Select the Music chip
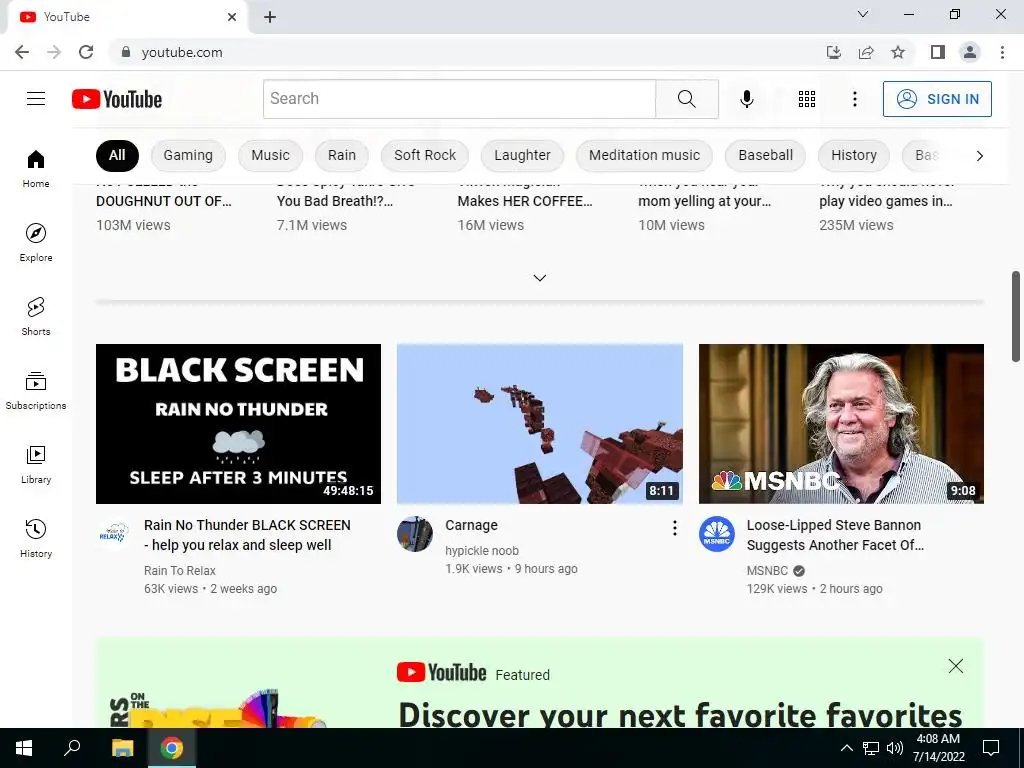 (x=270, y=155)
